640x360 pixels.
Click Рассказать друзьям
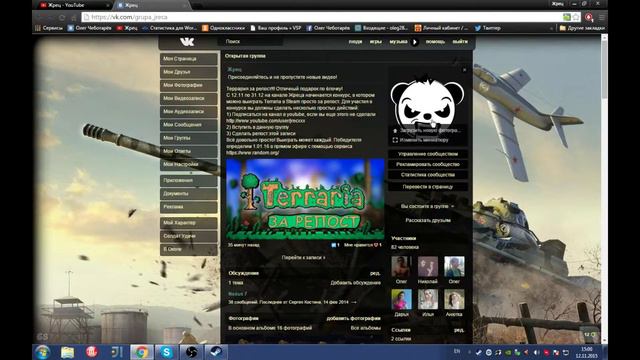click(x=428, y=220)
